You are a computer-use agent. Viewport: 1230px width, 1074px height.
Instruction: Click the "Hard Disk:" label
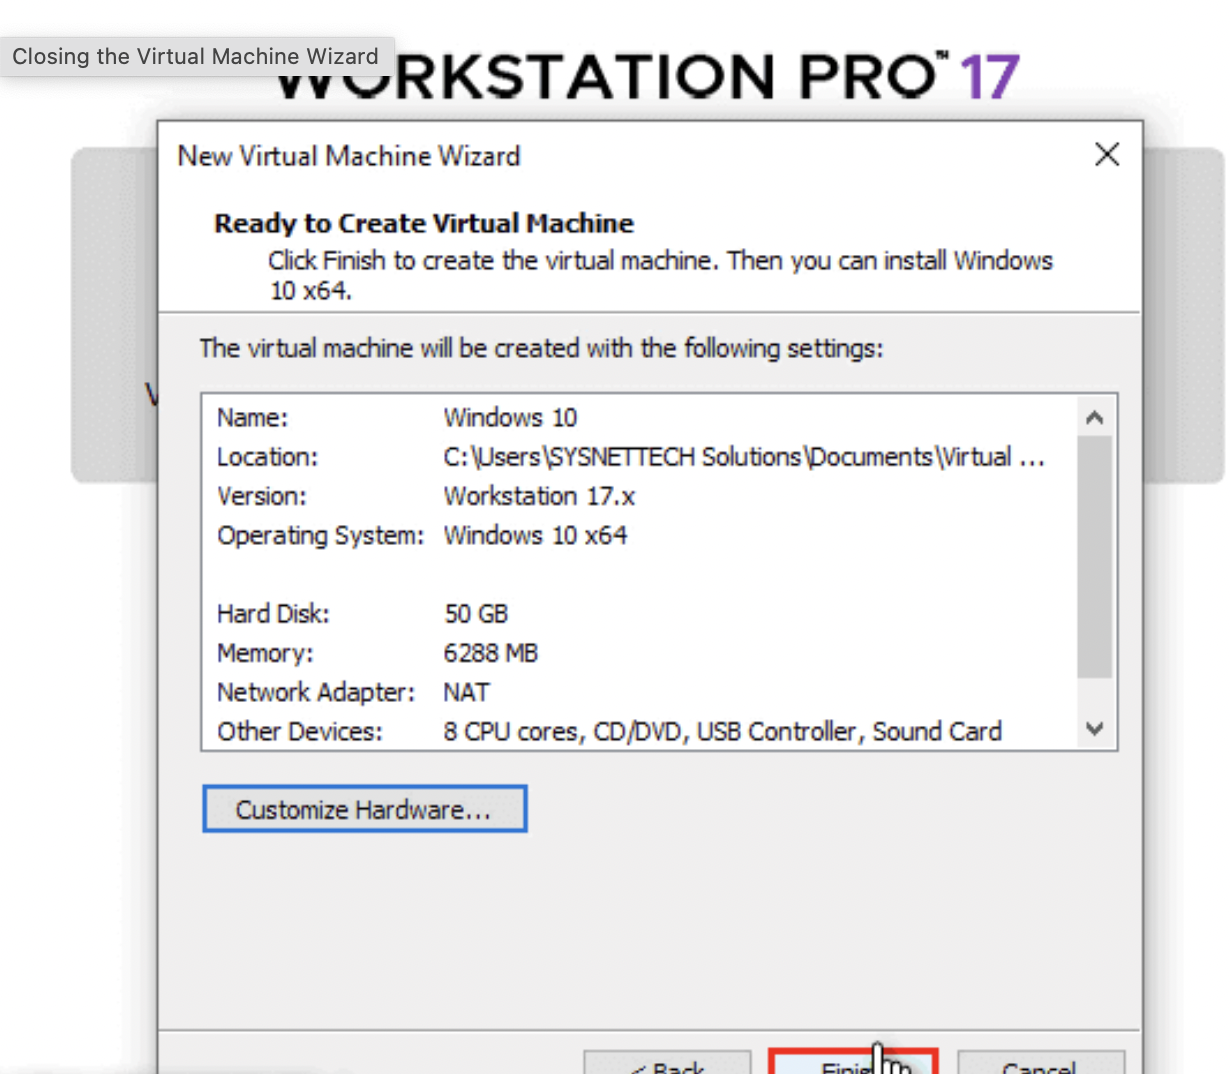point(273,613)
